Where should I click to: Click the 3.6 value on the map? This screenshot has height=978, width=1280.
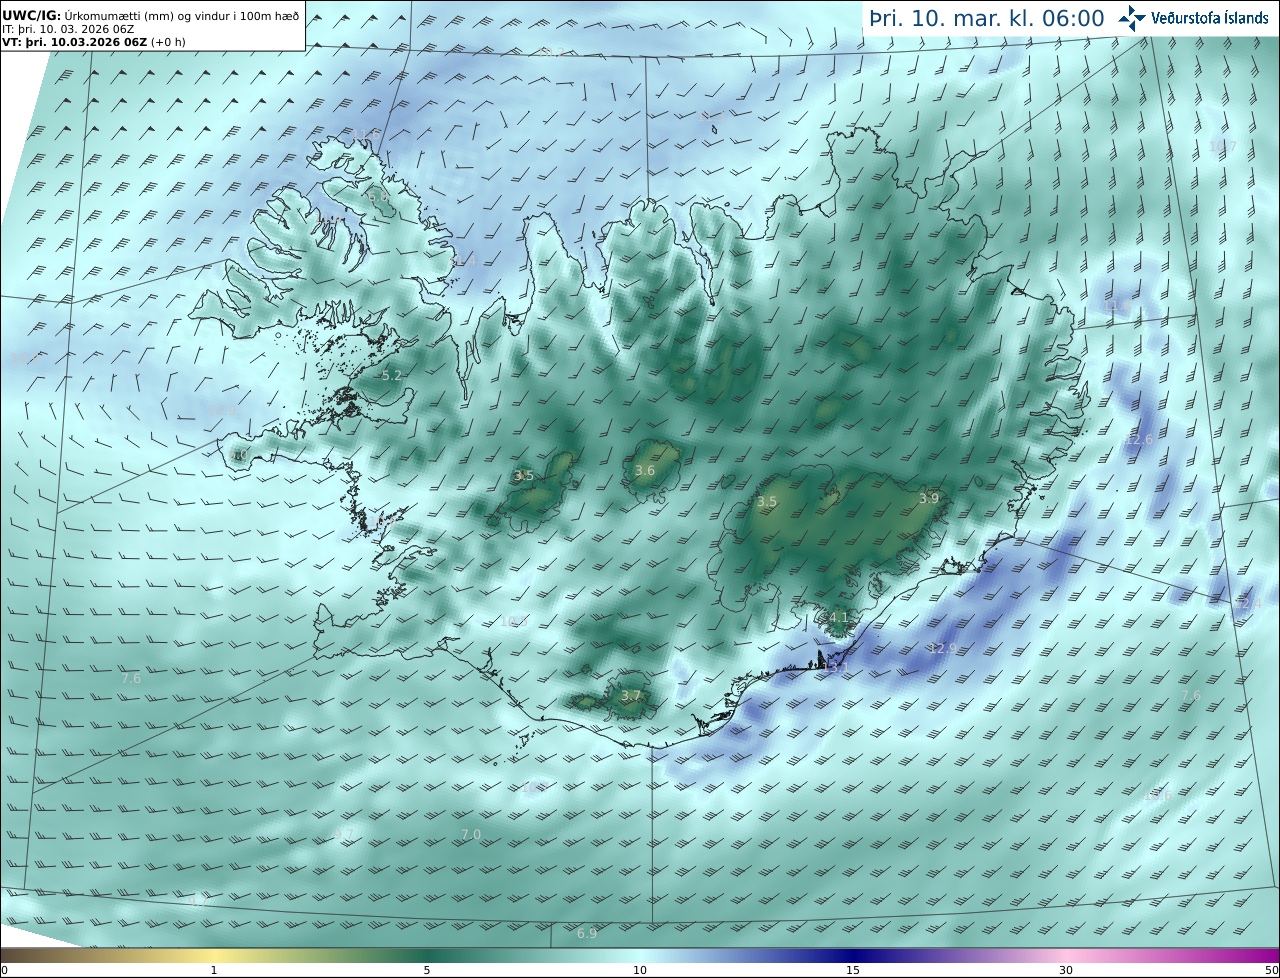click(x=645, y=471)
